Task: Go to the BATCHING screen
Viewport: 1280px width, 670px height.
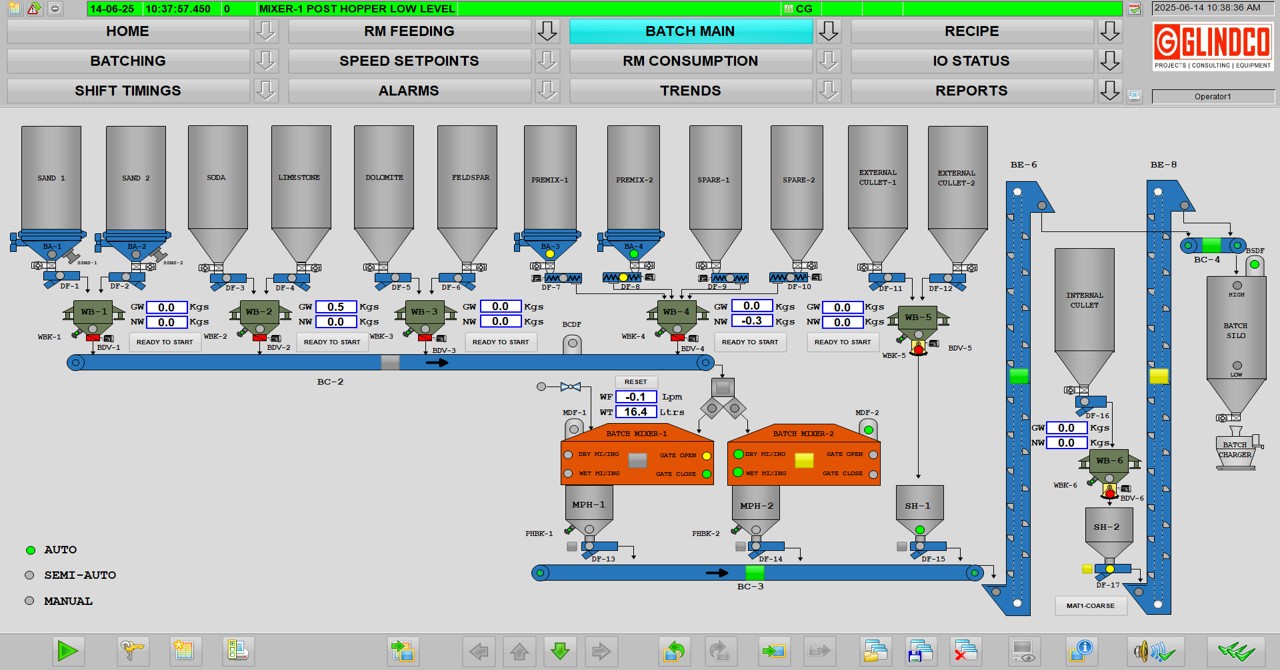Action: 128,61
